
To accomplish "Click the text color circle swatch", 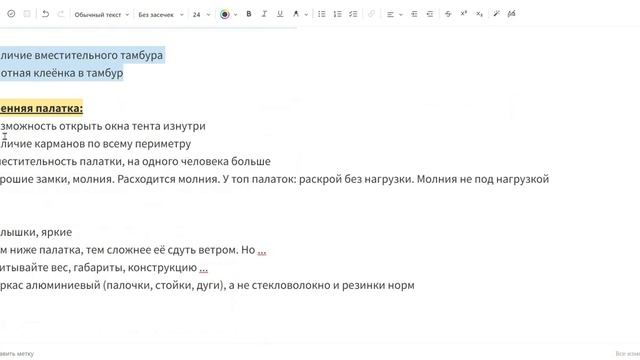I will click(x=224, y=14).
